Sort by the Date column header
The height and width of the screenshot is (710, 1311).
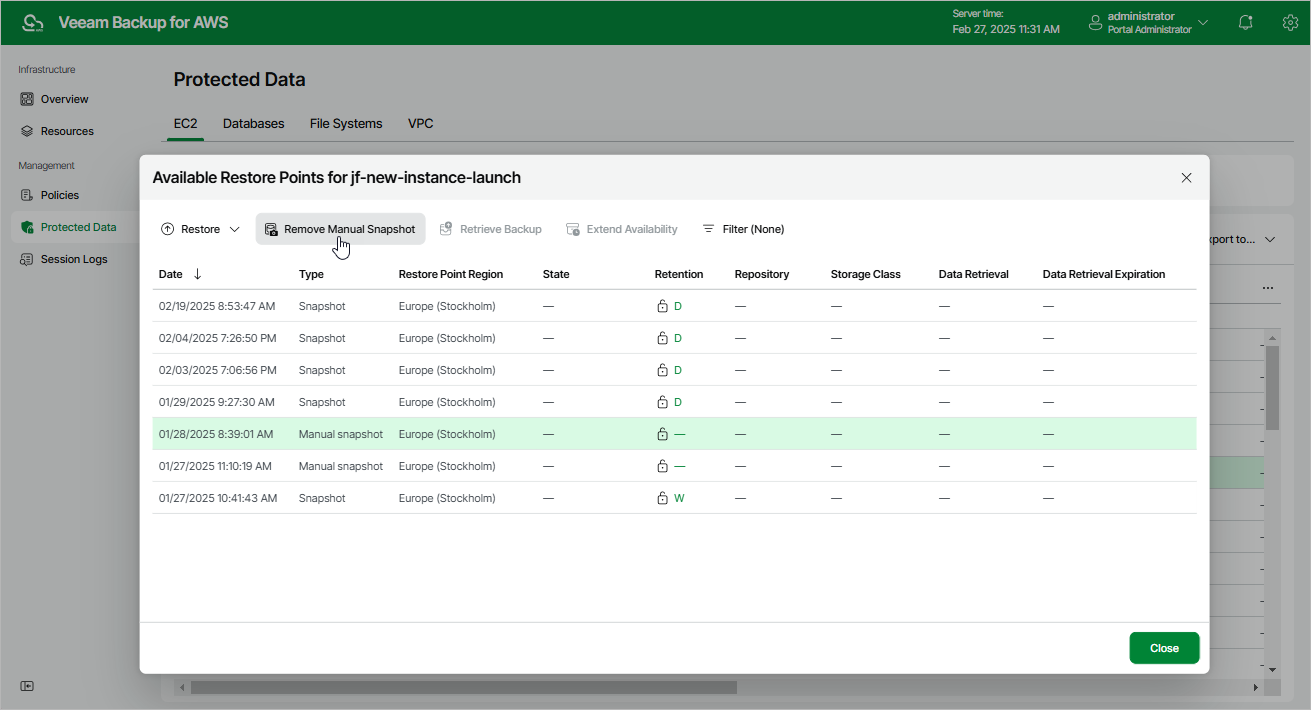coord(171,274)
